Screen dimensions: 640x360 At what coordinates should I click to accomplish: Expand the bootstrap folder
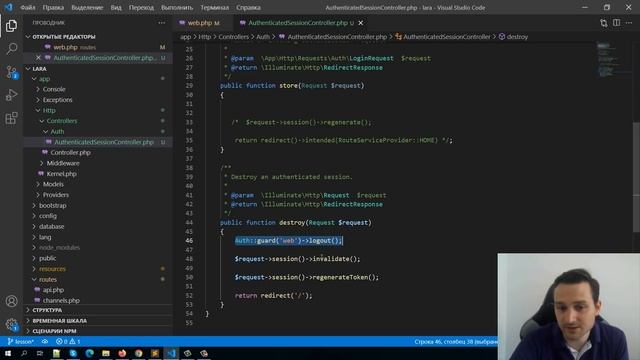53,206
